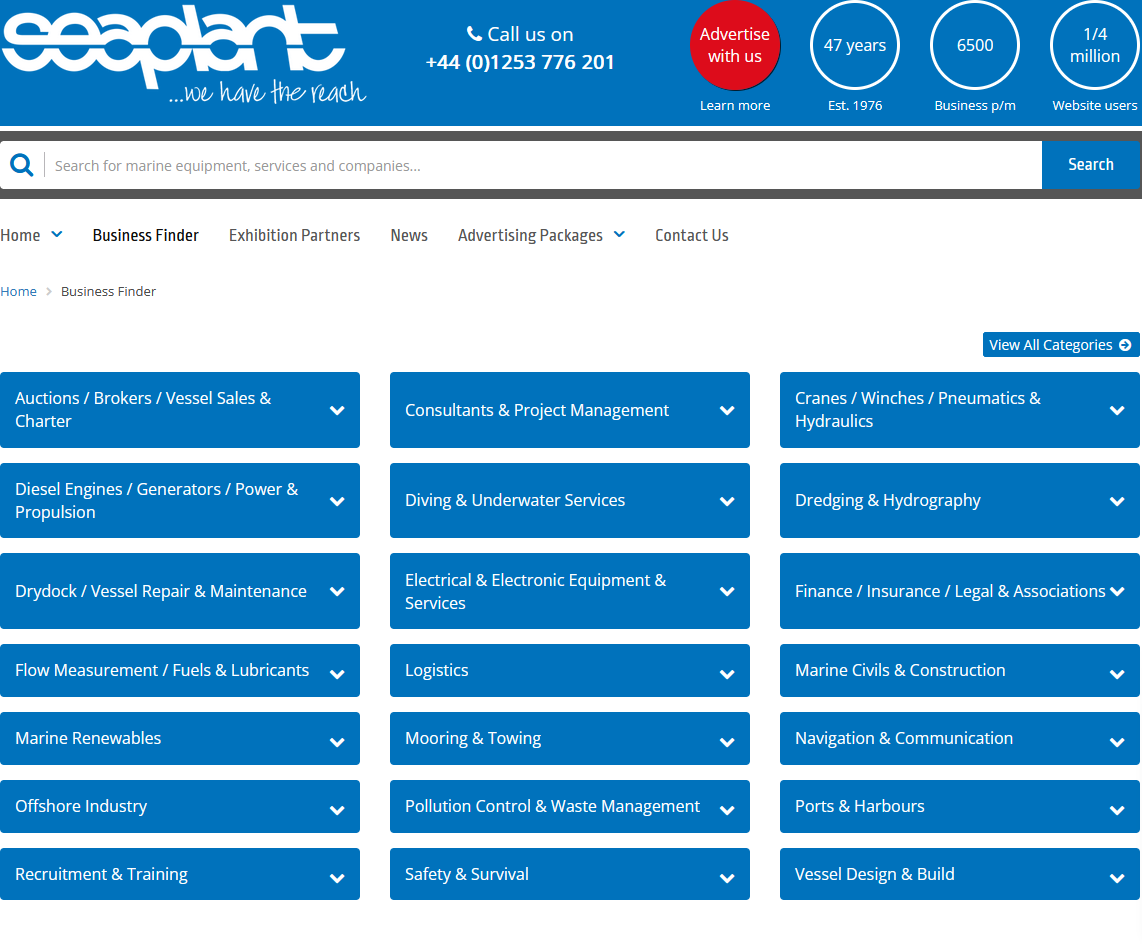Viewport: 1142px width, 944px height.
Task: Open the Home menu item
Action: (20, 235)
